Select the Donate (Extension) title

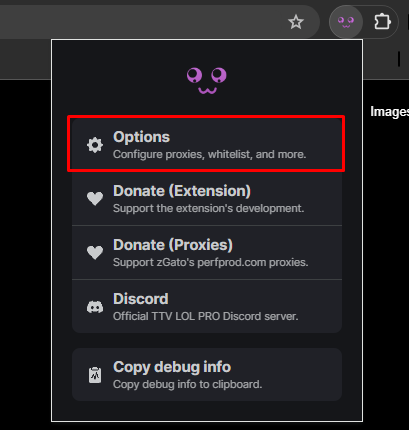[182, 191]
